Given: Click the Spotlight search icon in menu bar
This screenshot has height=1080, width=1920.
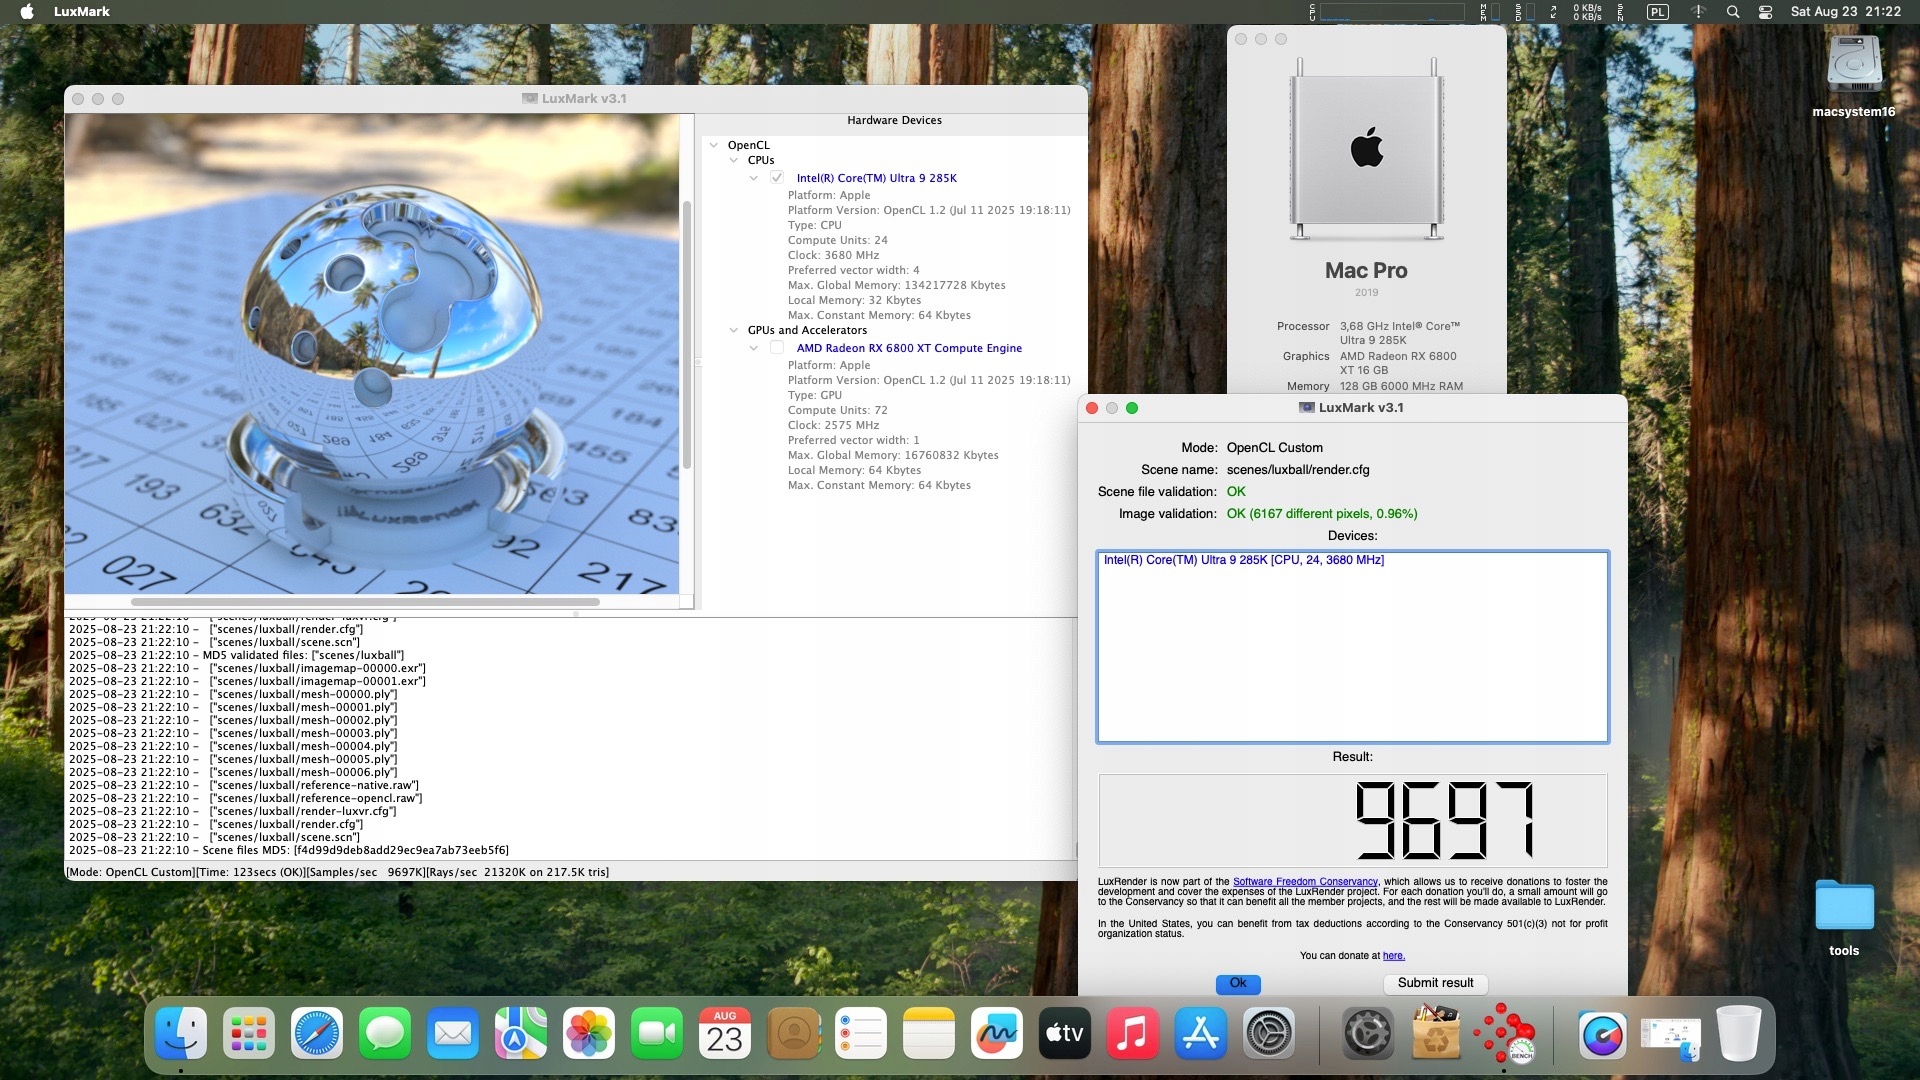Looking at the screenshot, I should point(1733,12).
